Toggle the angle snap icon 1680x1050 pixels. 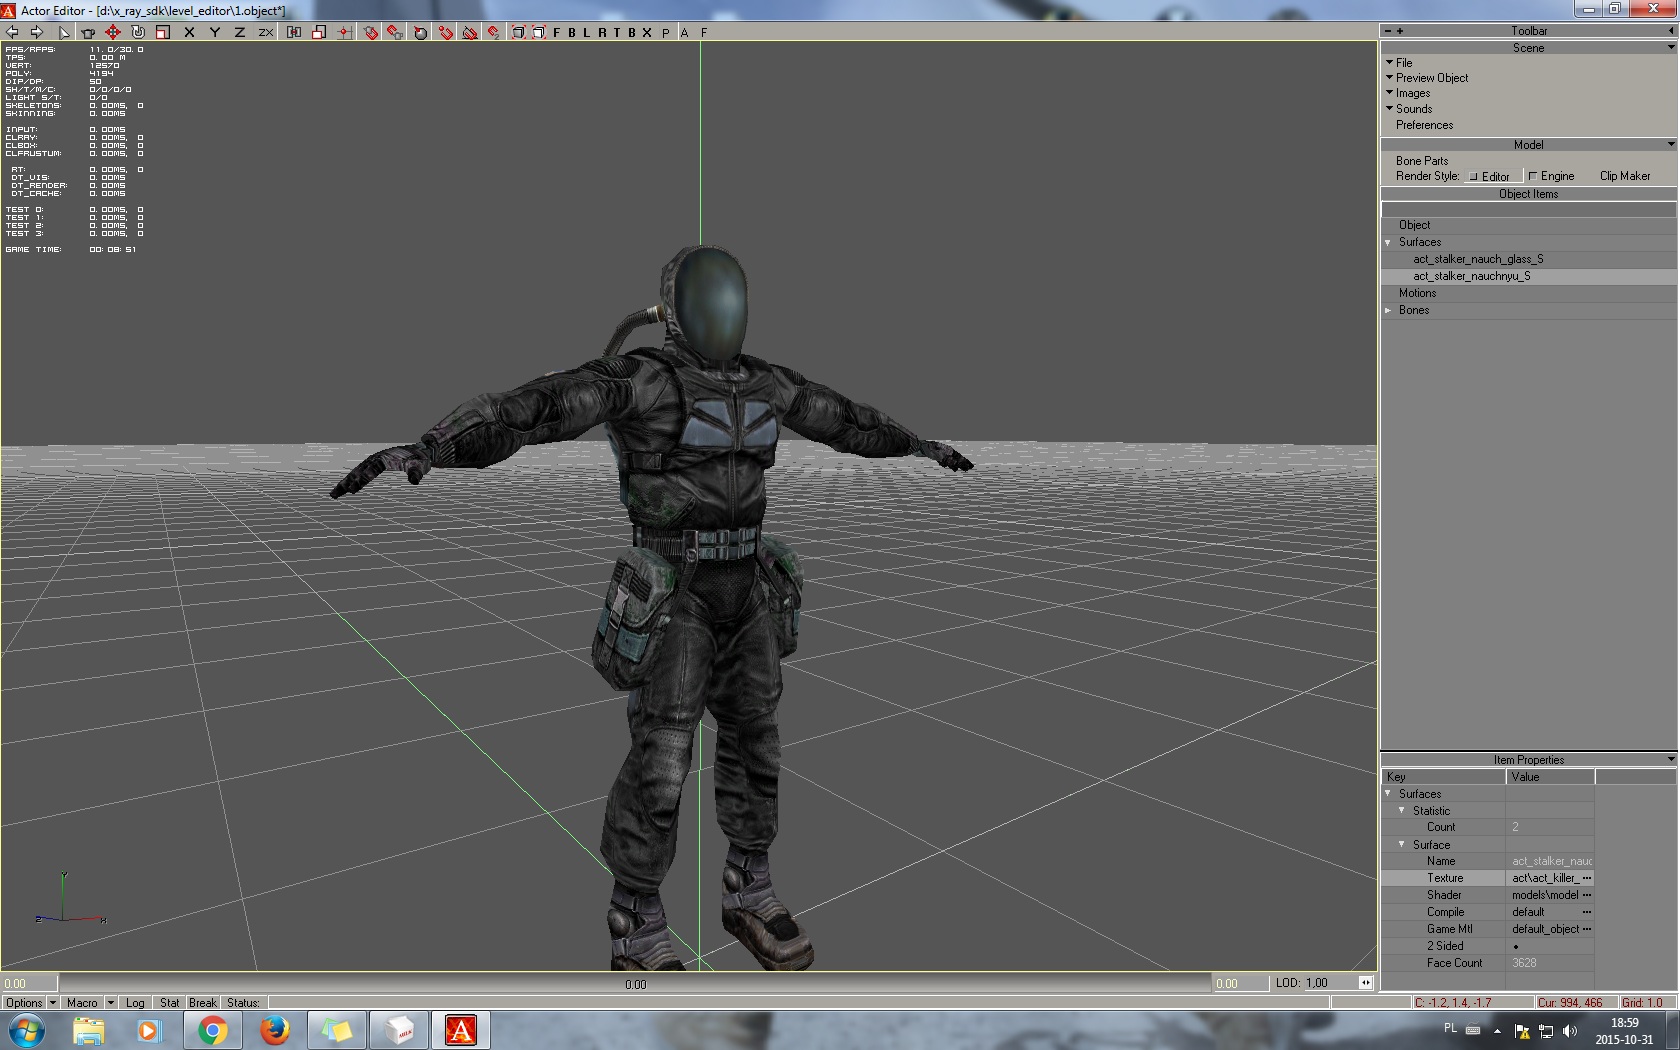click(470, 32)
